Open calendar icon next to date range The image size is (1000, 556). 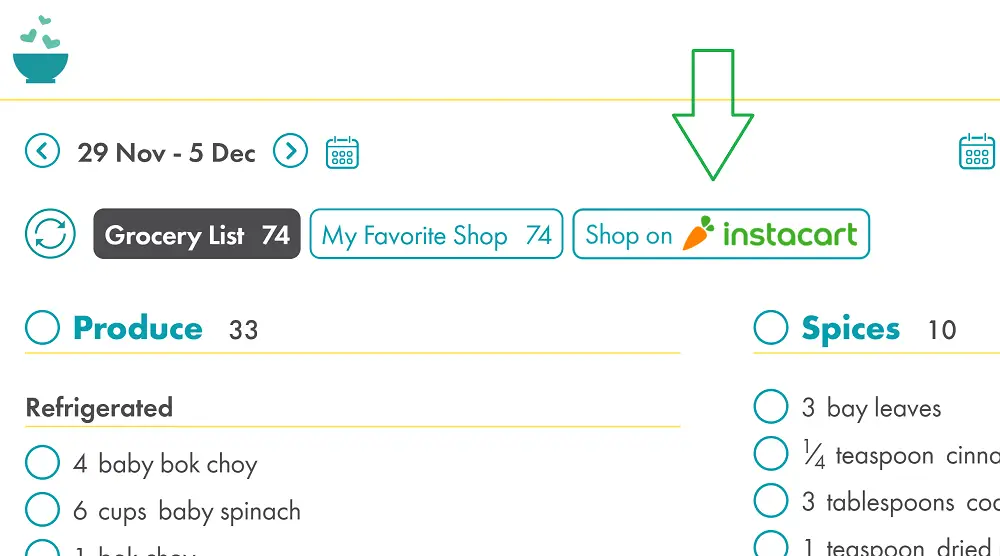pyautogui.click(x=342, y=152)
